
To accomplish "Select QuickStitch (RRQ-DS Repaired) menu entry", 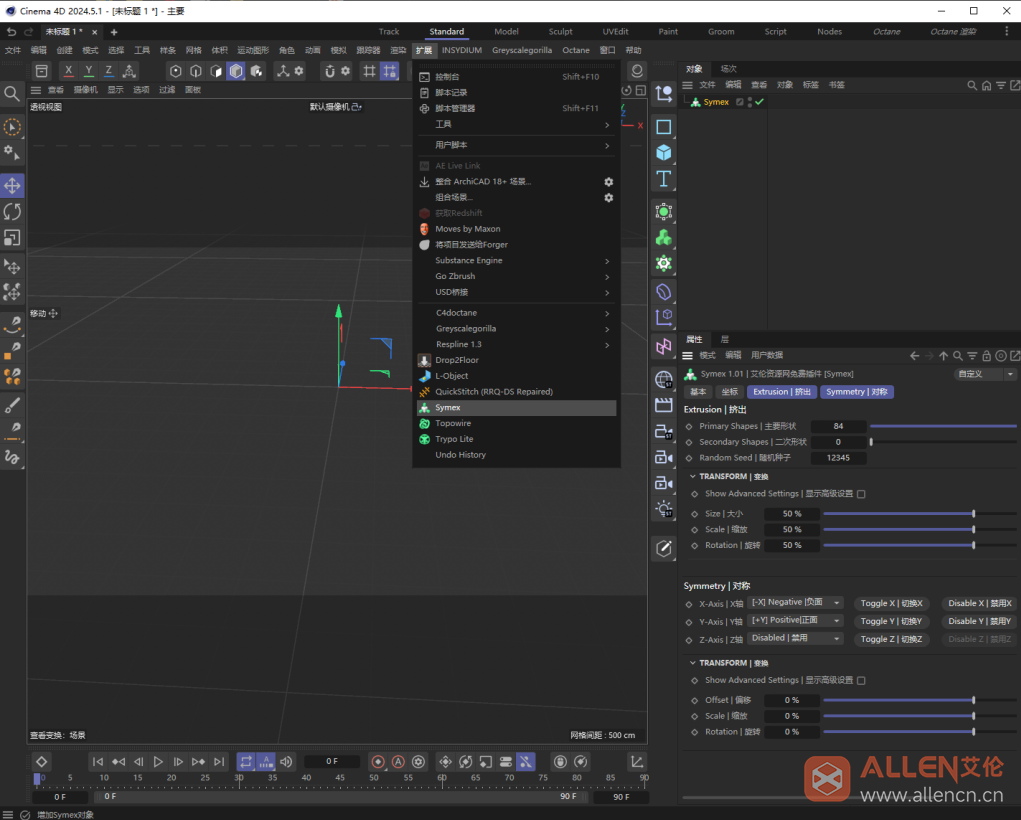I will pyautogui.click(x=516, y=392).
